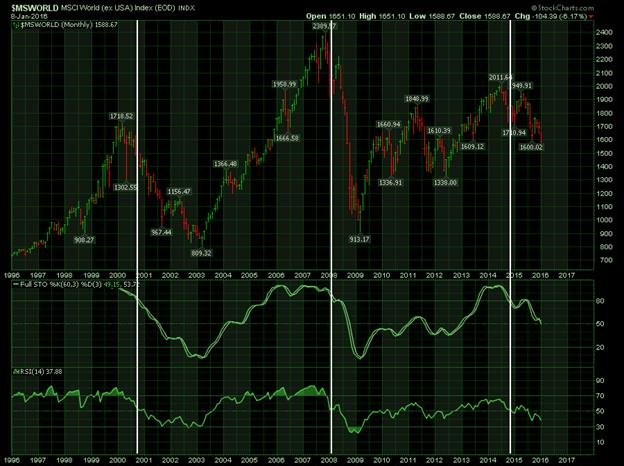
Task: Click the StockCharts.com watermark
Action: [x=562, y=8]
